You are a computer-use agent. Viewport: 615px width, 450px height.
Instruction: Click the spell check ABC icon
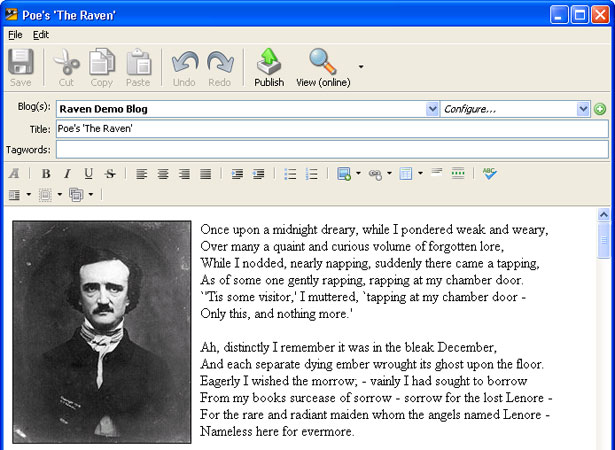(x=489, y=173)
